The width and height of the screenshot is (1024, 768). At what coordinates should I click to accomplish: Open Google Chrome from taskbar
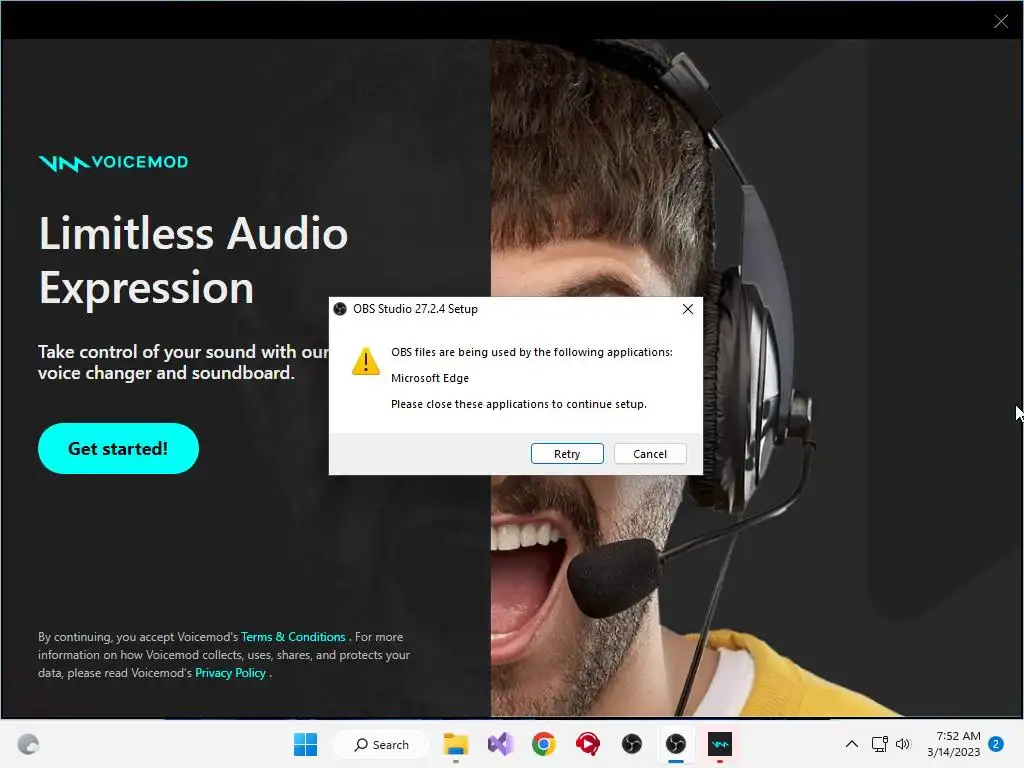coord(543,744)
